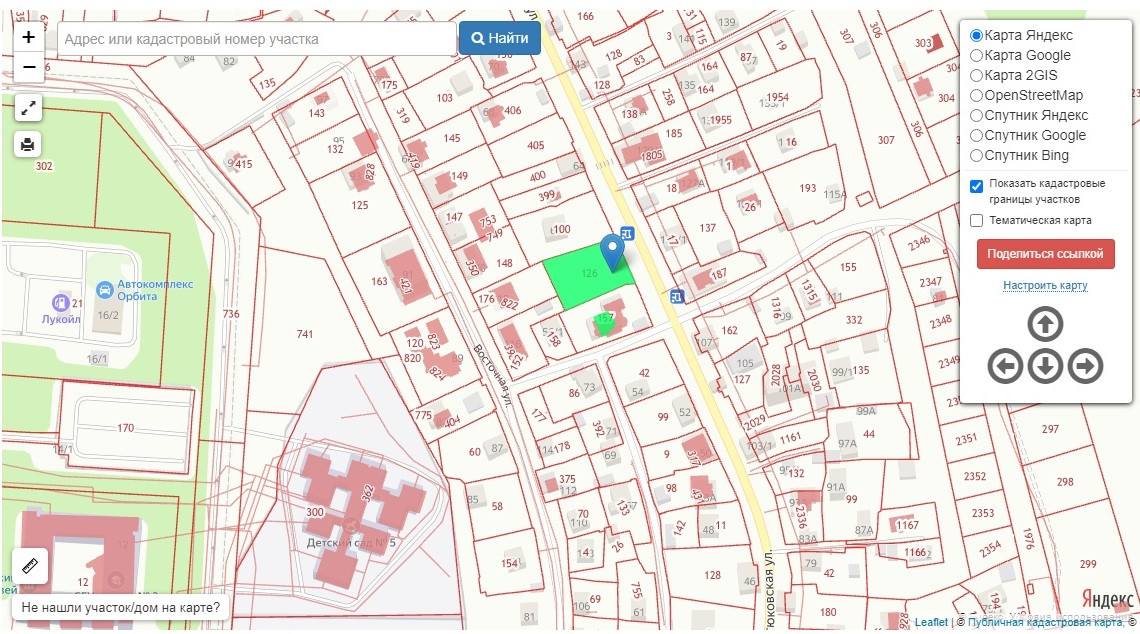Click parcel labeled 736
Viewport: 1140px width, 634px height.
(x=231, y=313)
